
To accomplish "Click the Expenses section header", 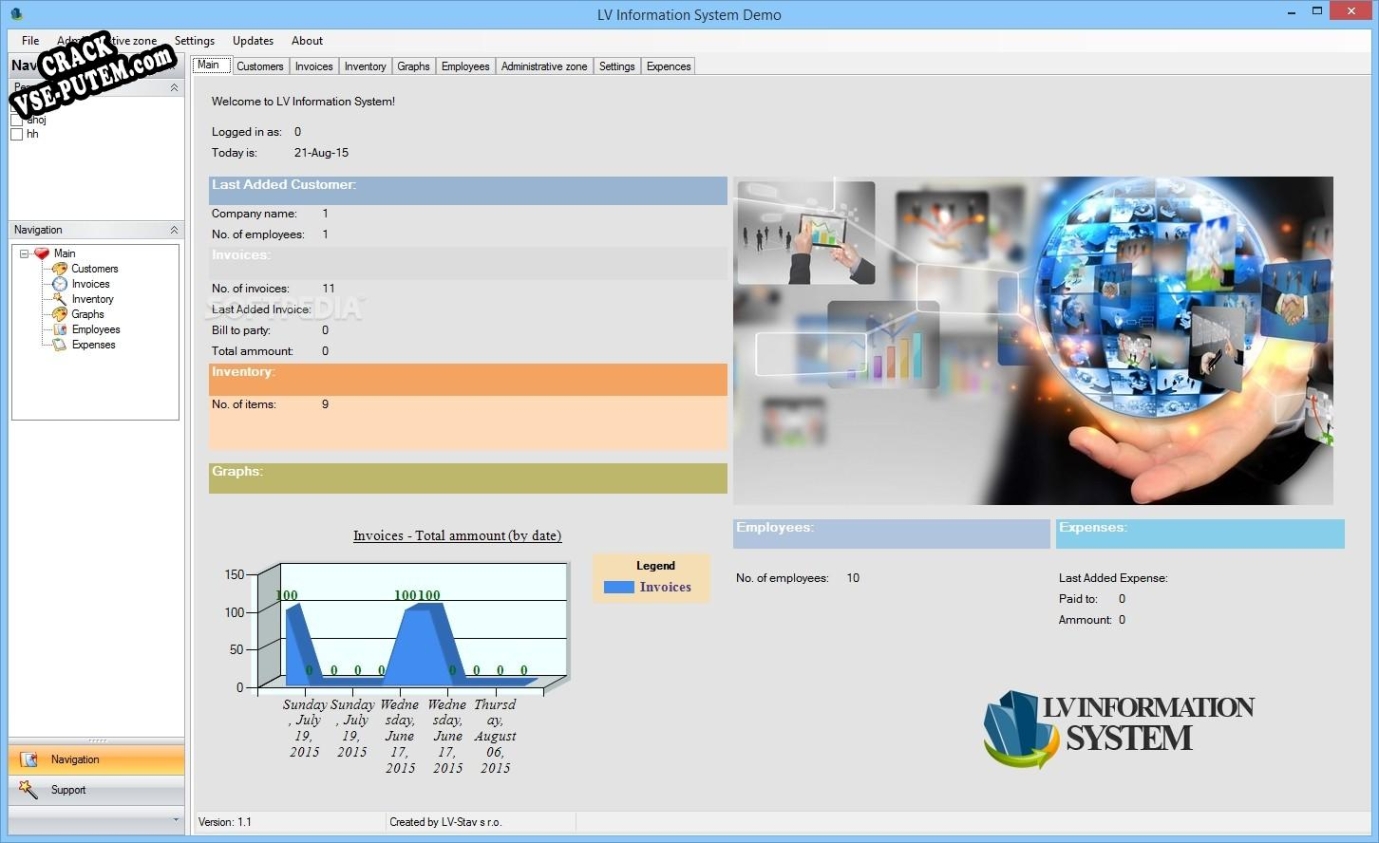I will [1200, 533].
